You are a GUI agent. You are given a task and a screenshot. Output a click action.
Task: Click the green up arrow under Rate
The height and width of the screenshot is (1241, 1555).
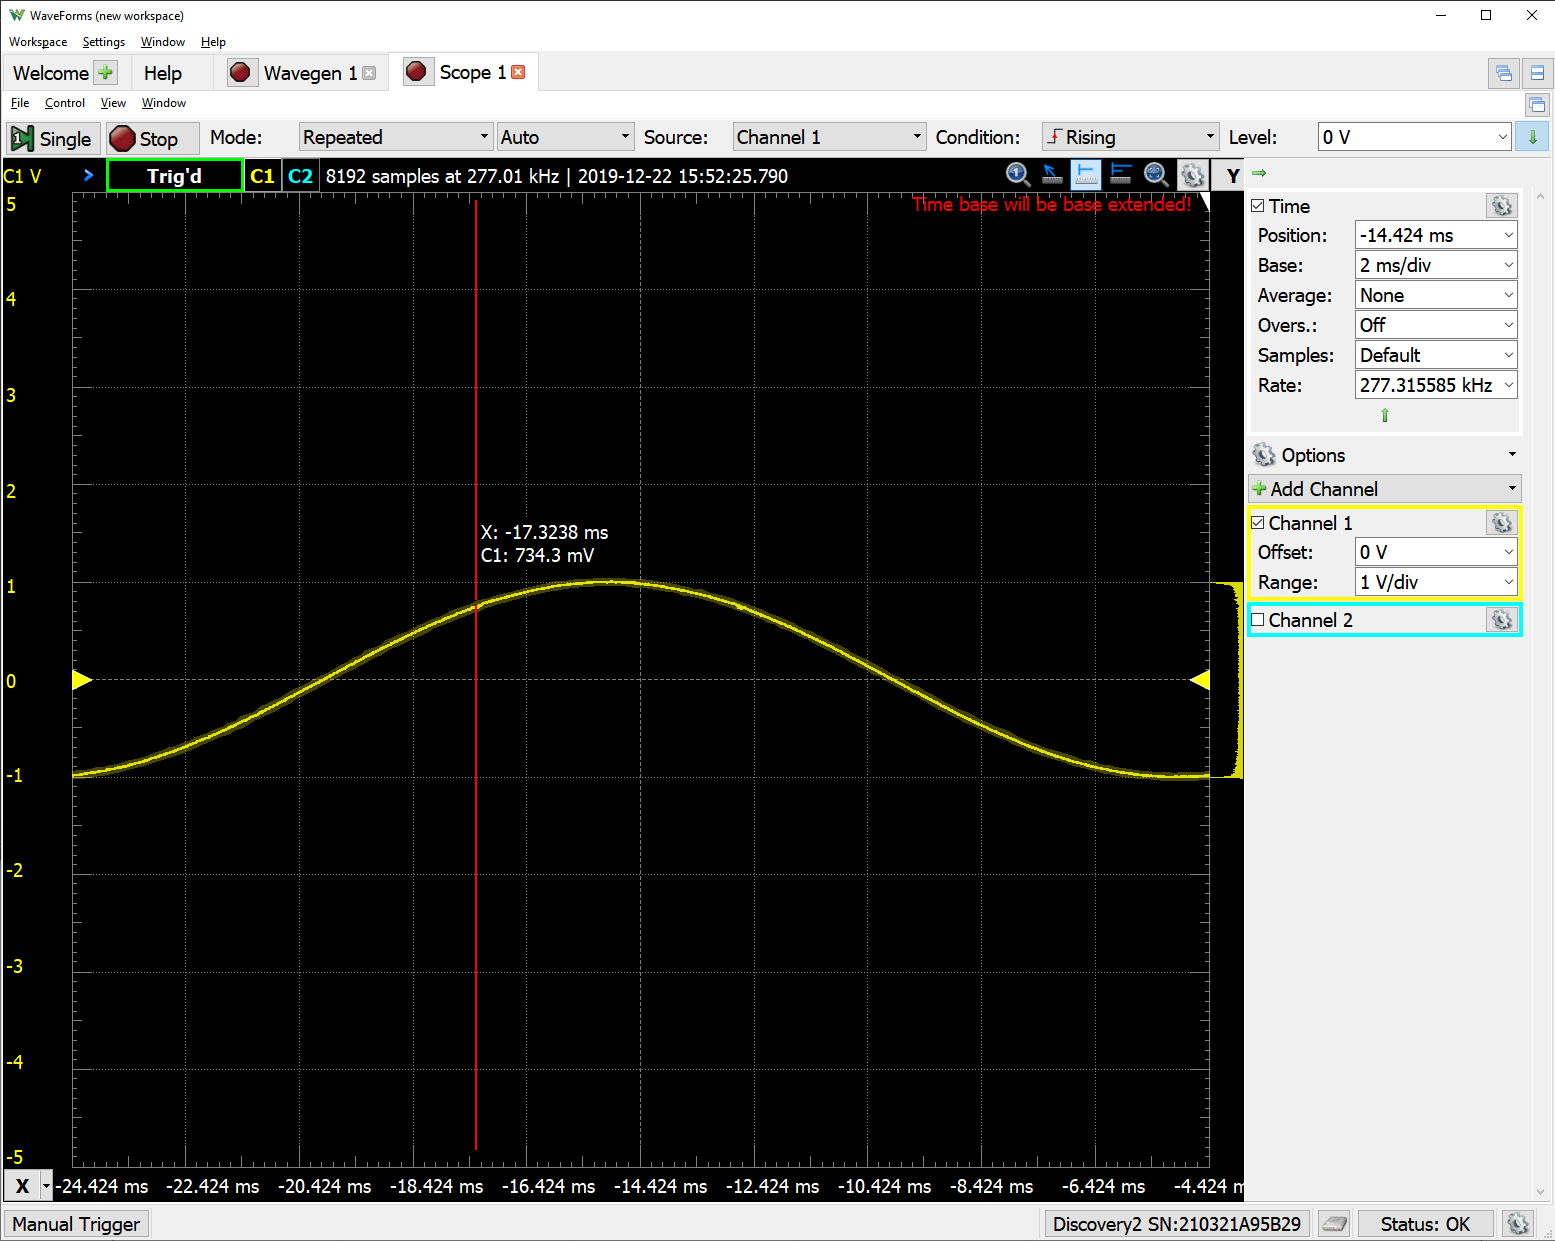click(1385, 415)
